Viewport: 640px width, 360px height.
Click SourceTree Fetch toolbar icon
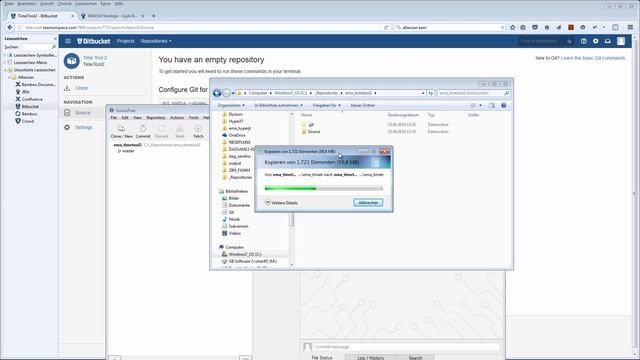[x=198, y=131]
